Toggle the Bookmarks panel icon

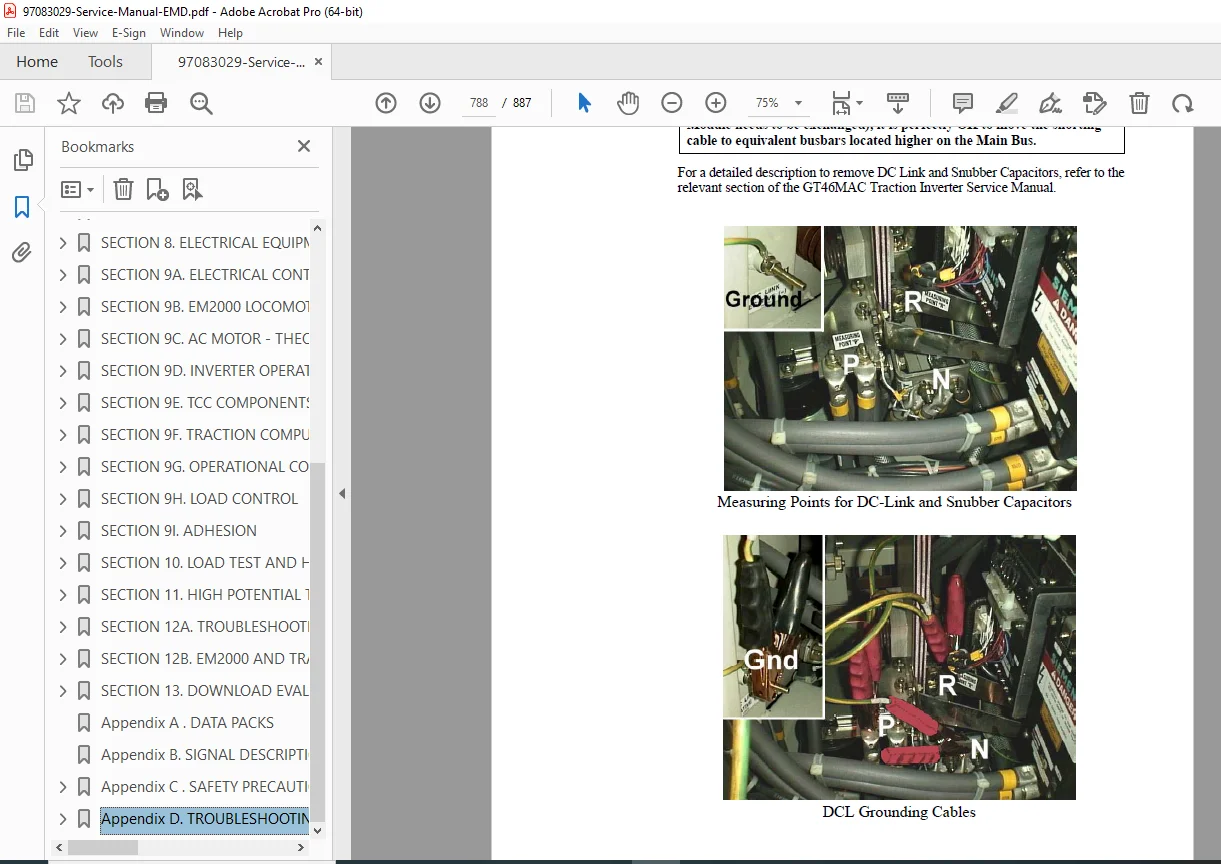click(22, 207)
